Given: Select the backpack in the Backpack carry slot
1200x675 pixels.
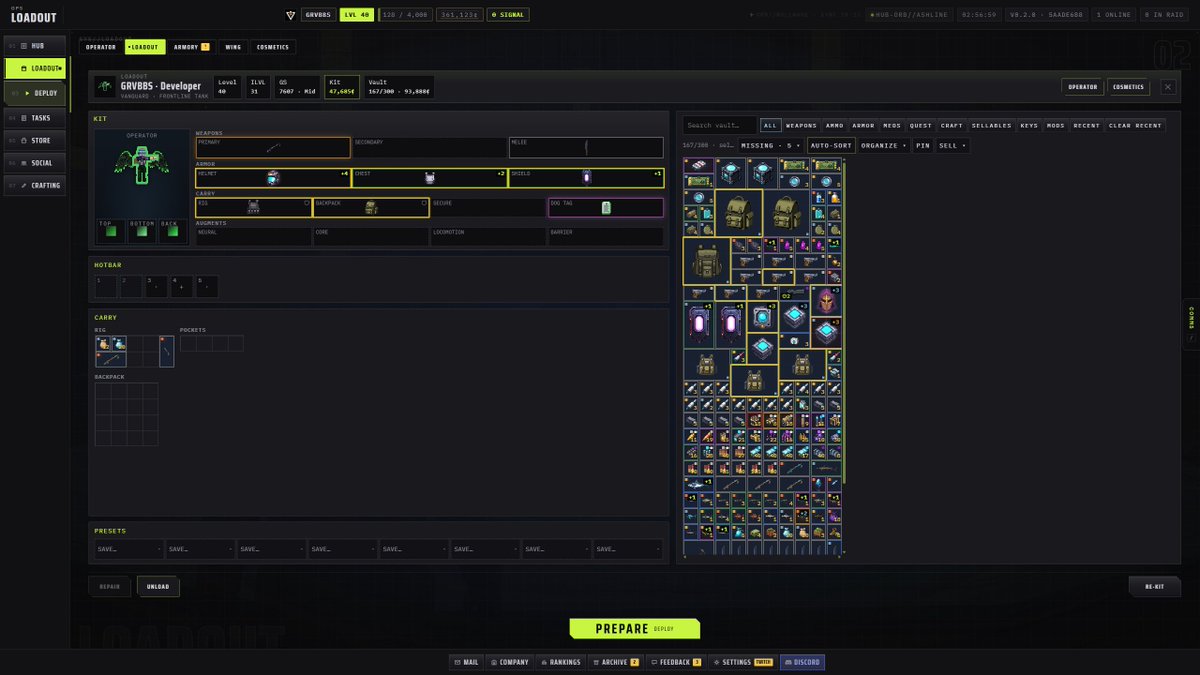Looking at the screenshot, I should 371,208.
